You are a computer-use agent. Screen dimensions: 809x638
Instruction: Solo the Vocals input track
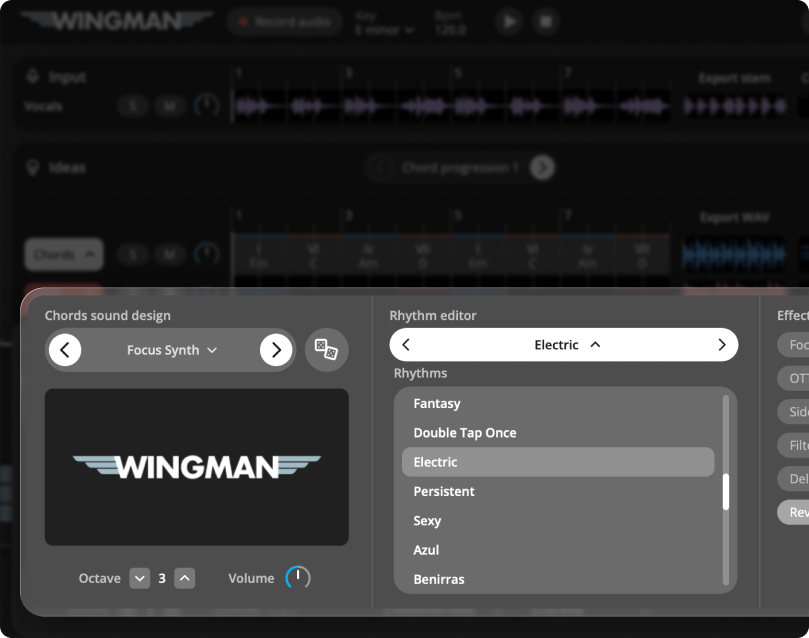[x=133, y=106]
